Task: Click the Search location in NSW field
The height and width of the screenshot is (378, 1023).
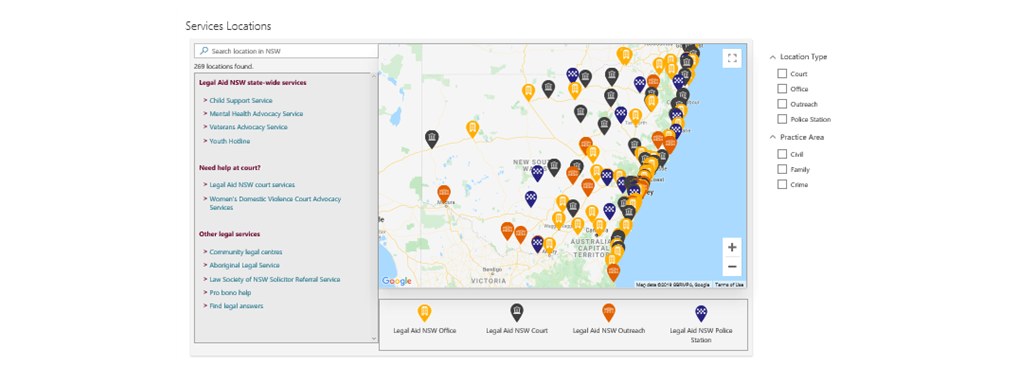Action: pos(286,50)
